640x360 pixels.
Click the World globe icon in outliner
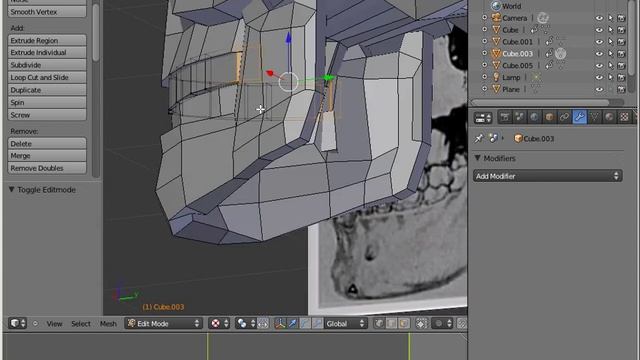(x=496, y=6)
